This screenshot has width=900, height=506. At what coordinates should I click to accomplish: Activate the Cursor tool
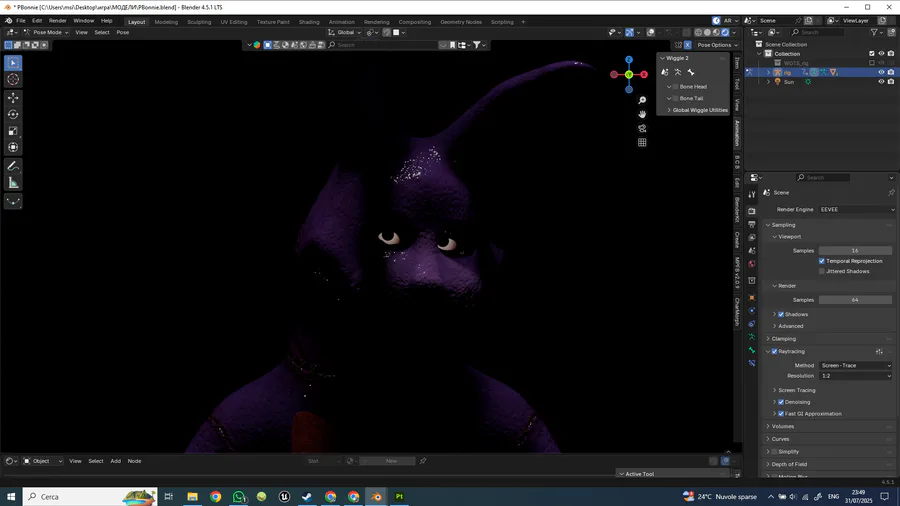coord(13,80)
